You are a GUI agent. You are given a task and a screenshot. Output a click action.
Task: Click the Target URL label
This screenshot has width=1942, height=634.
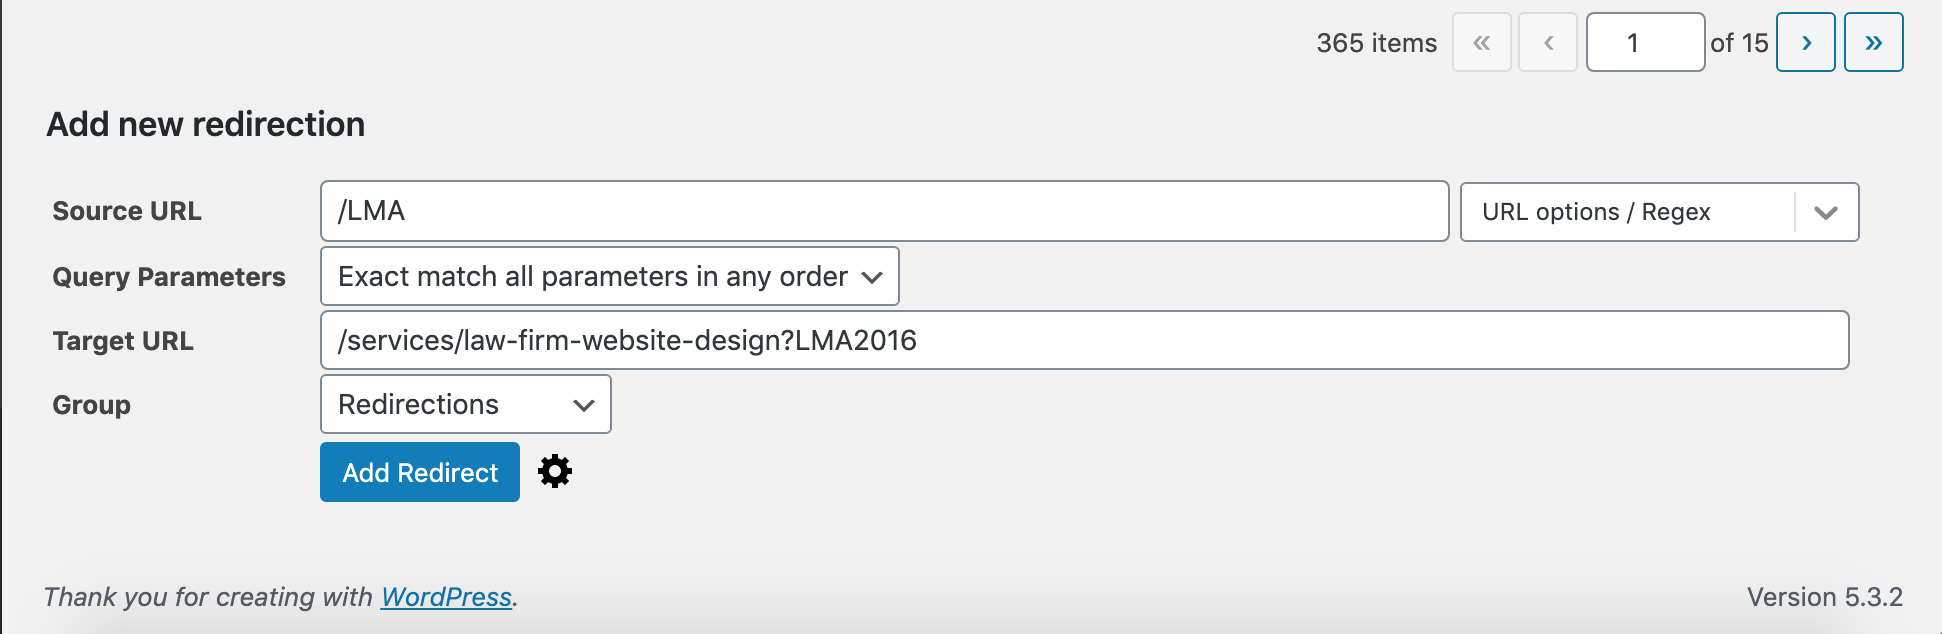click(x=123, y=341)
